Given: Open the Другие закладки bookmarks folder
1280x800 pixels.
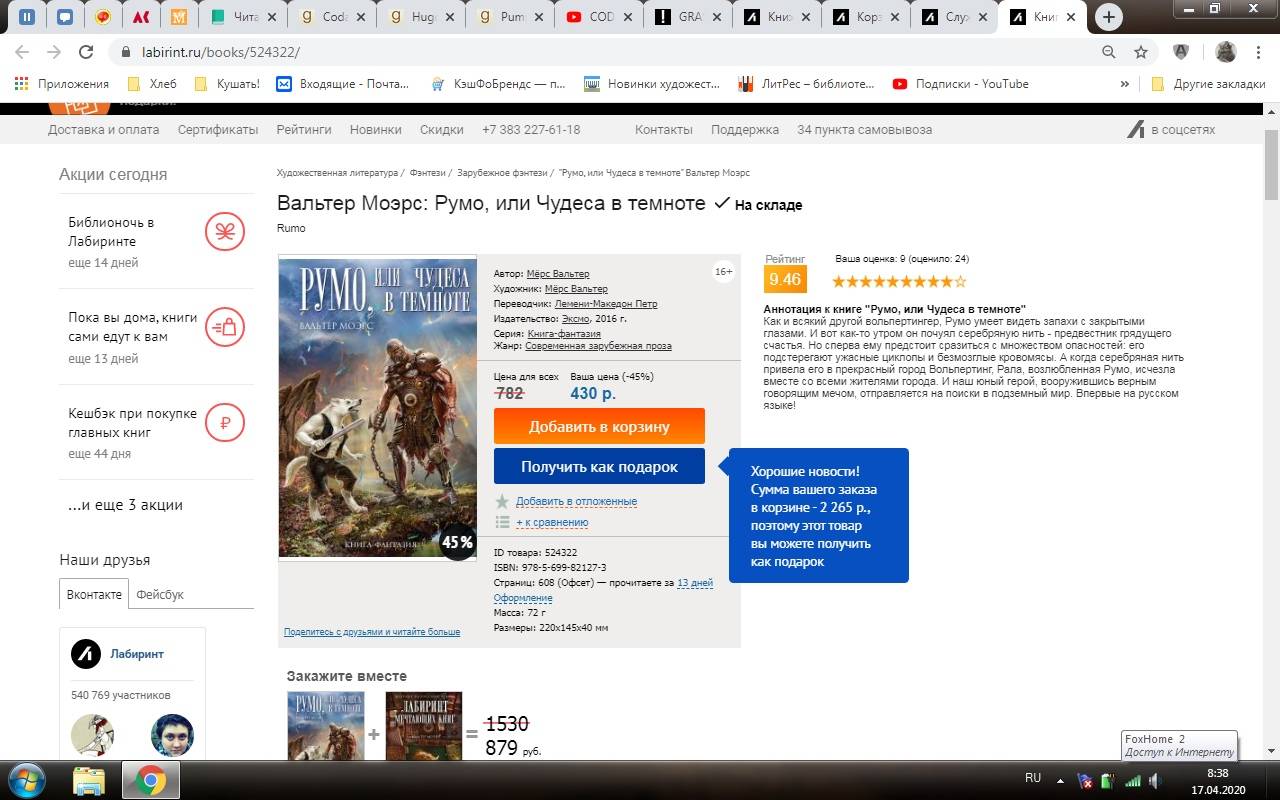Looking at the screenshot, I should (1208, 84).
